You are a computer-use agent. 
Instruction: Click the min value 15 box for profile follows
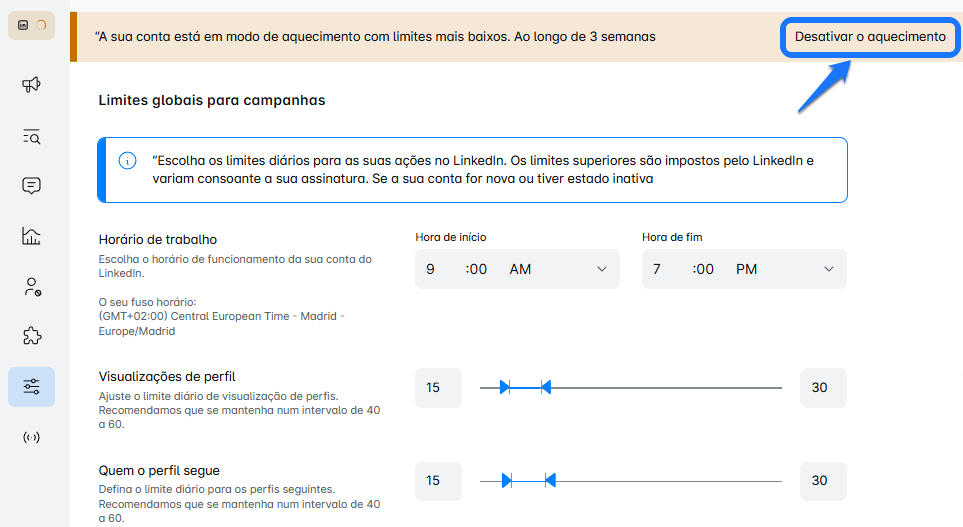(x=438, y=481)
